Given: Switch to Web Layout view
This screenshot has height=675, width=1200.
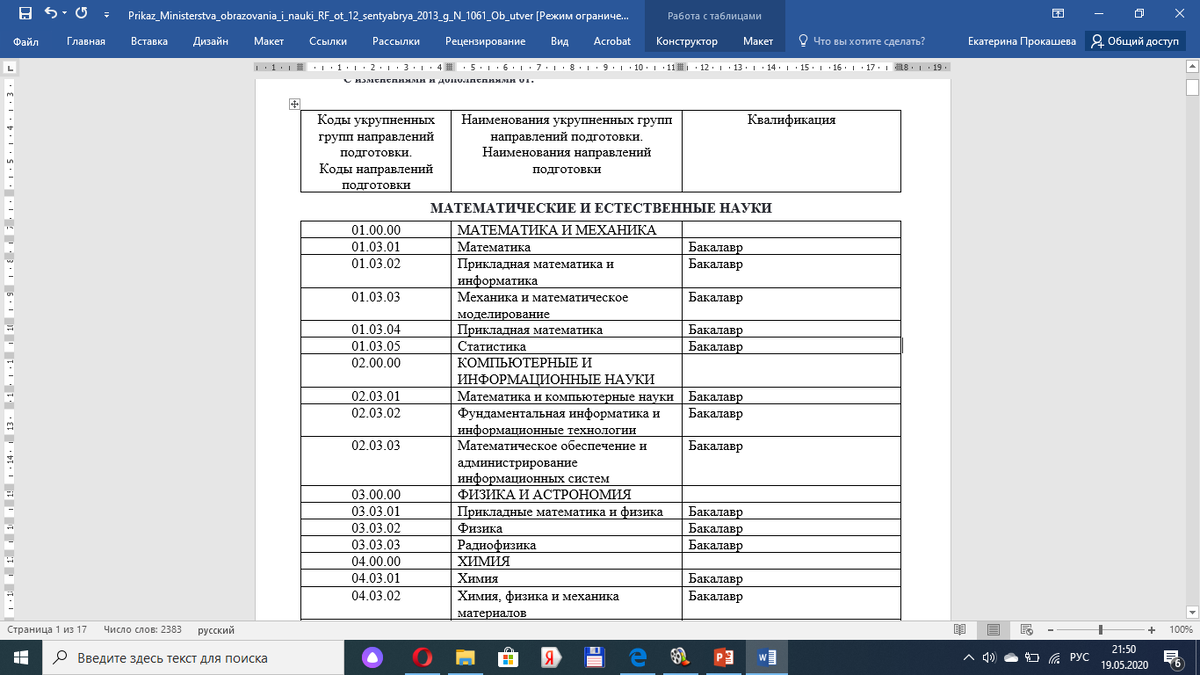Looking at the screenshot, I should (x=1027, y=630).
